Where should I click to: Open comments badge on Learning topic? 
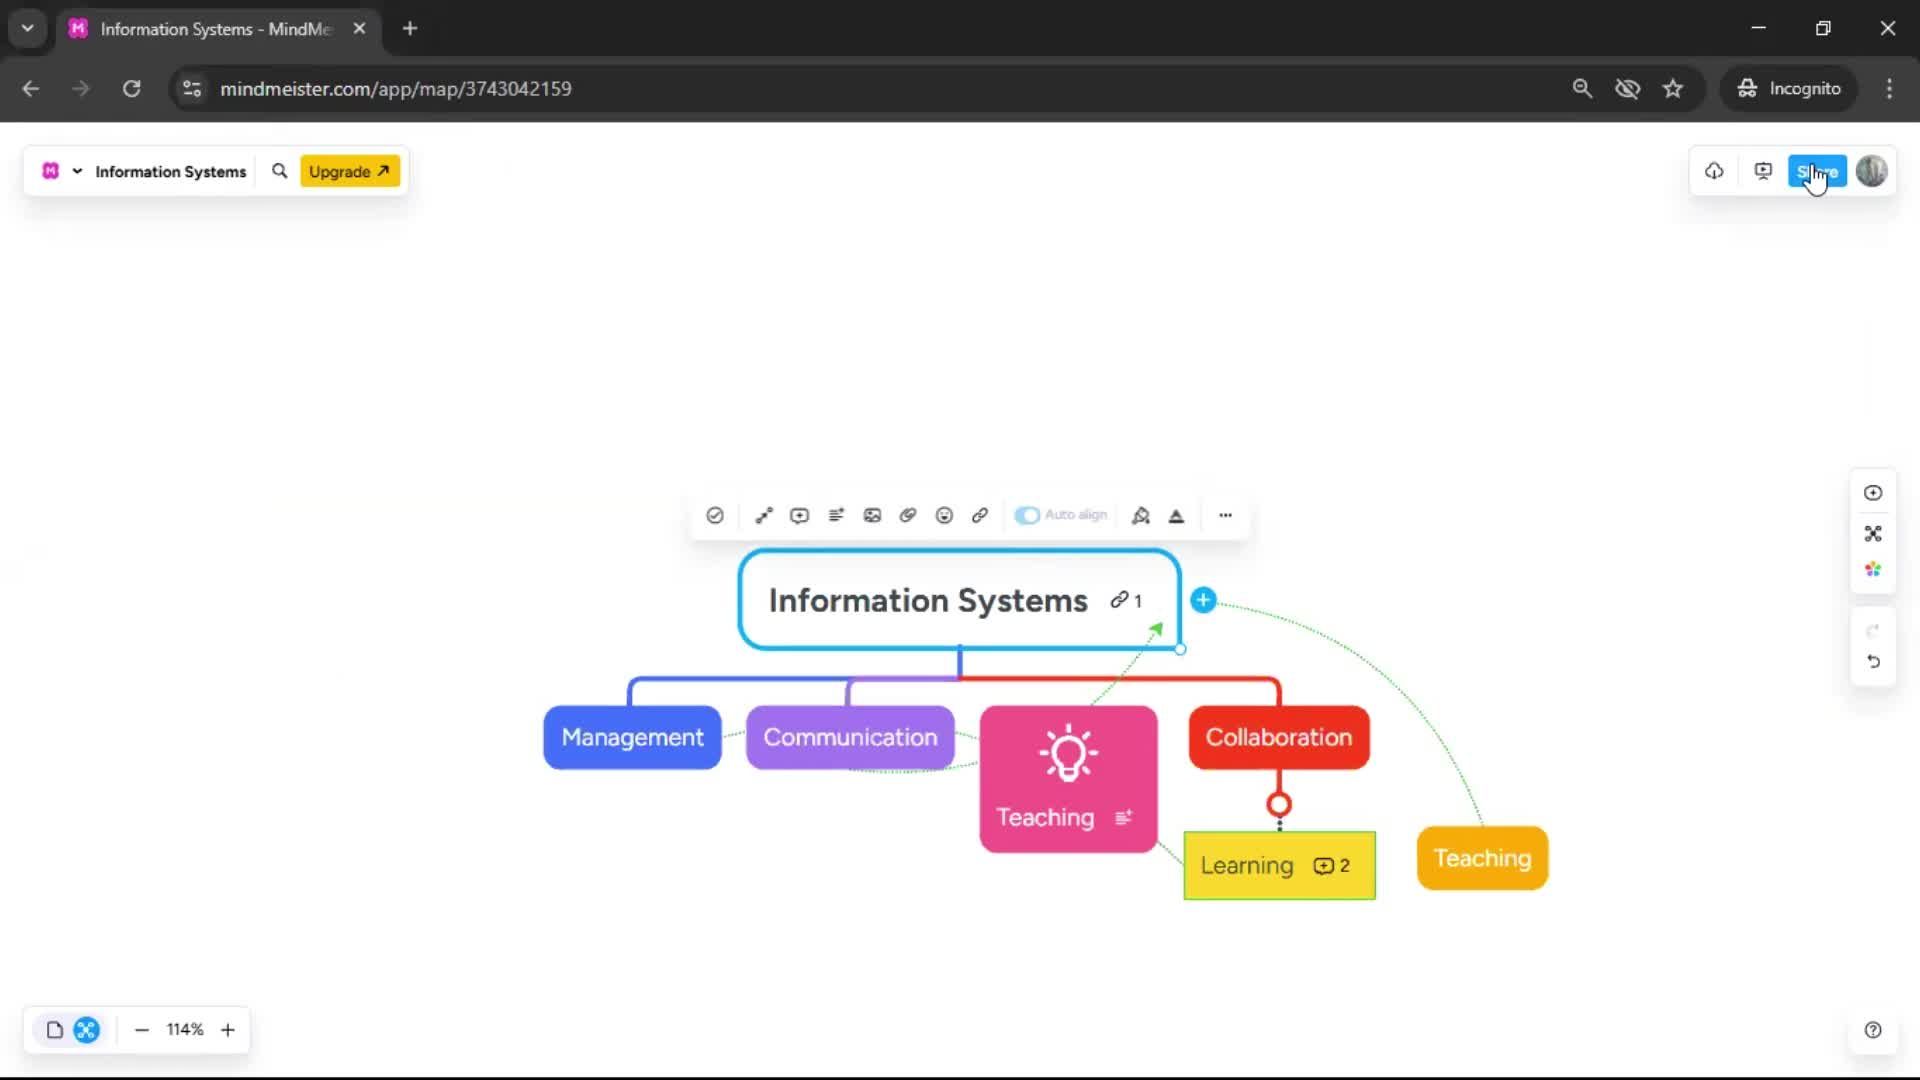1332,866
